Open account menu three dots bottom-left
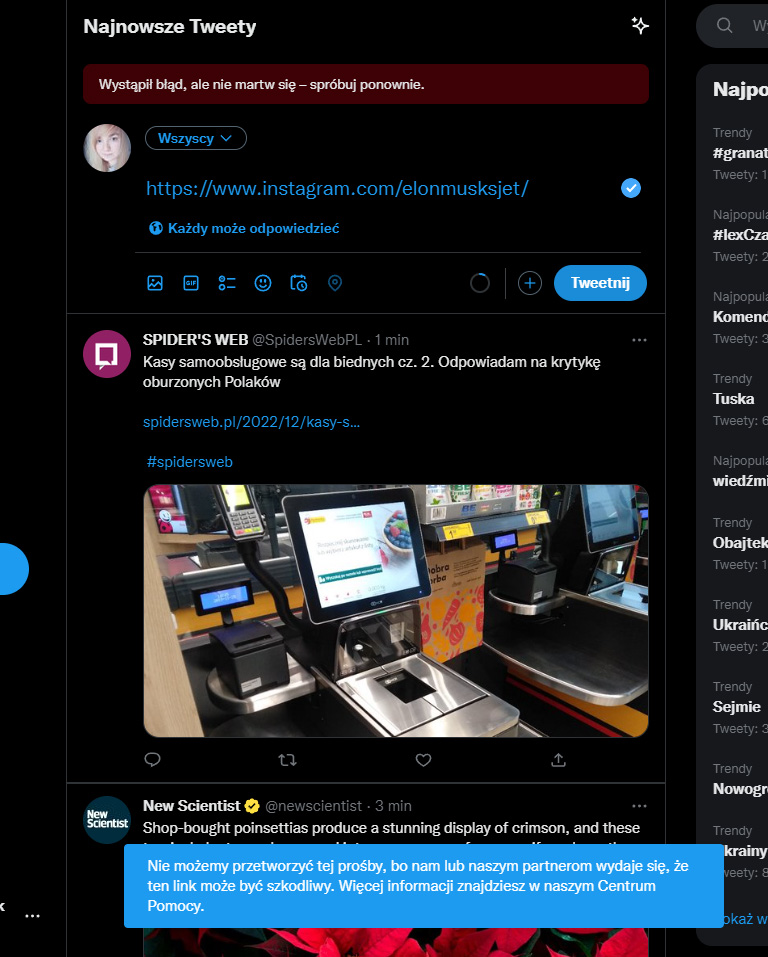 32,916
